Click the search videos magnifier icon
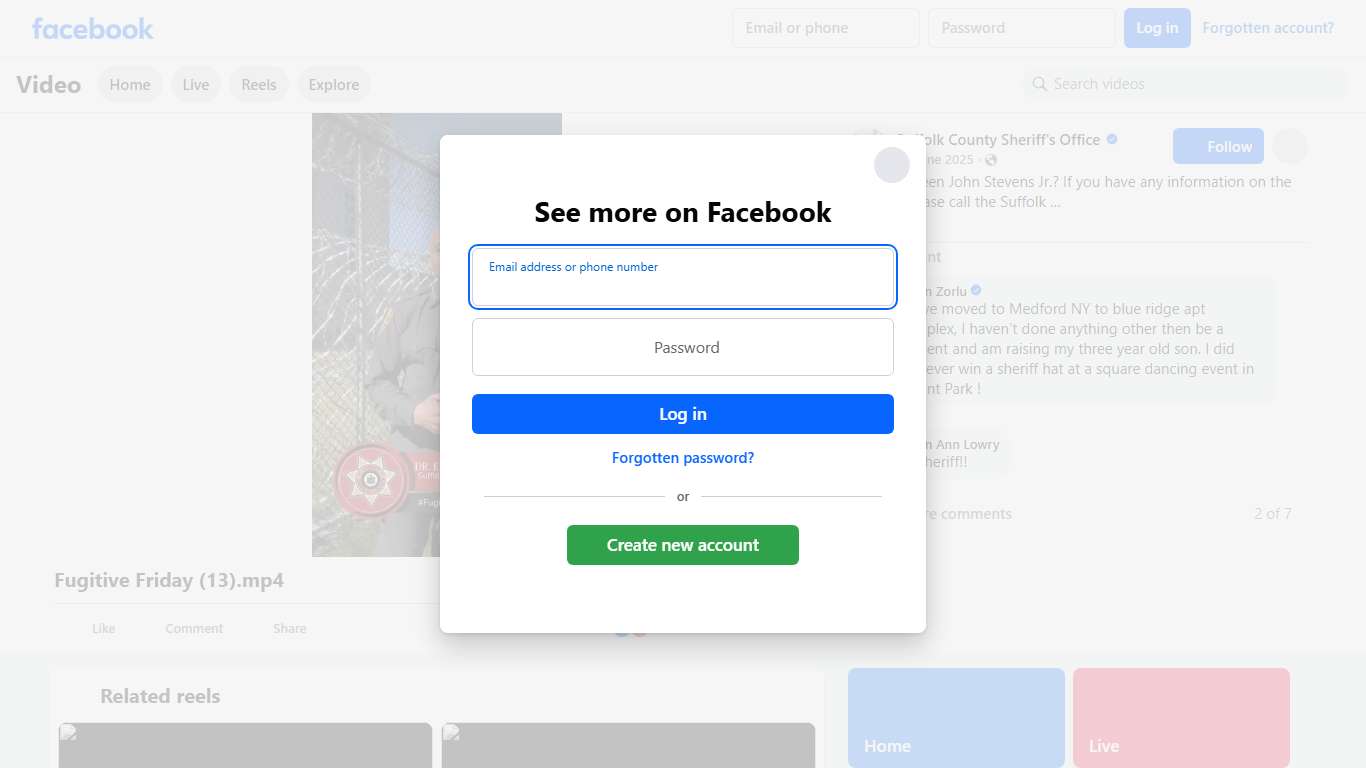1366x768 pixels. (1040, 84)
